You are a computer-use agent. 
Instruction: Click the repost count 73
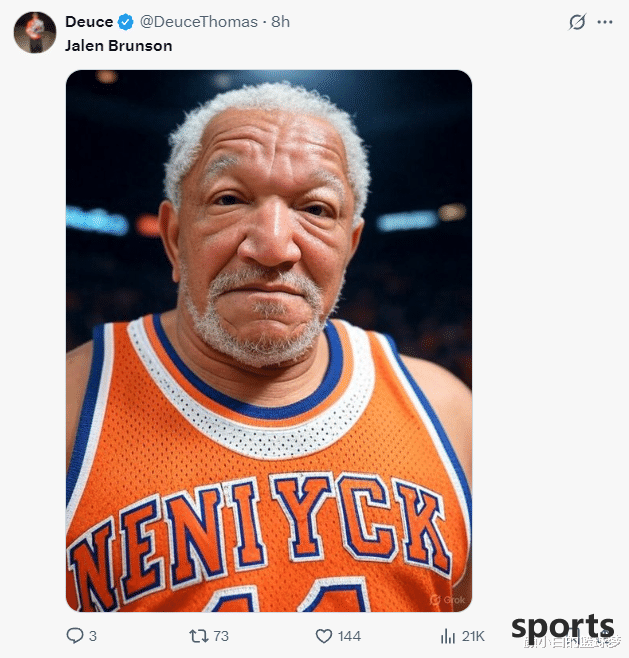[221, 636]
